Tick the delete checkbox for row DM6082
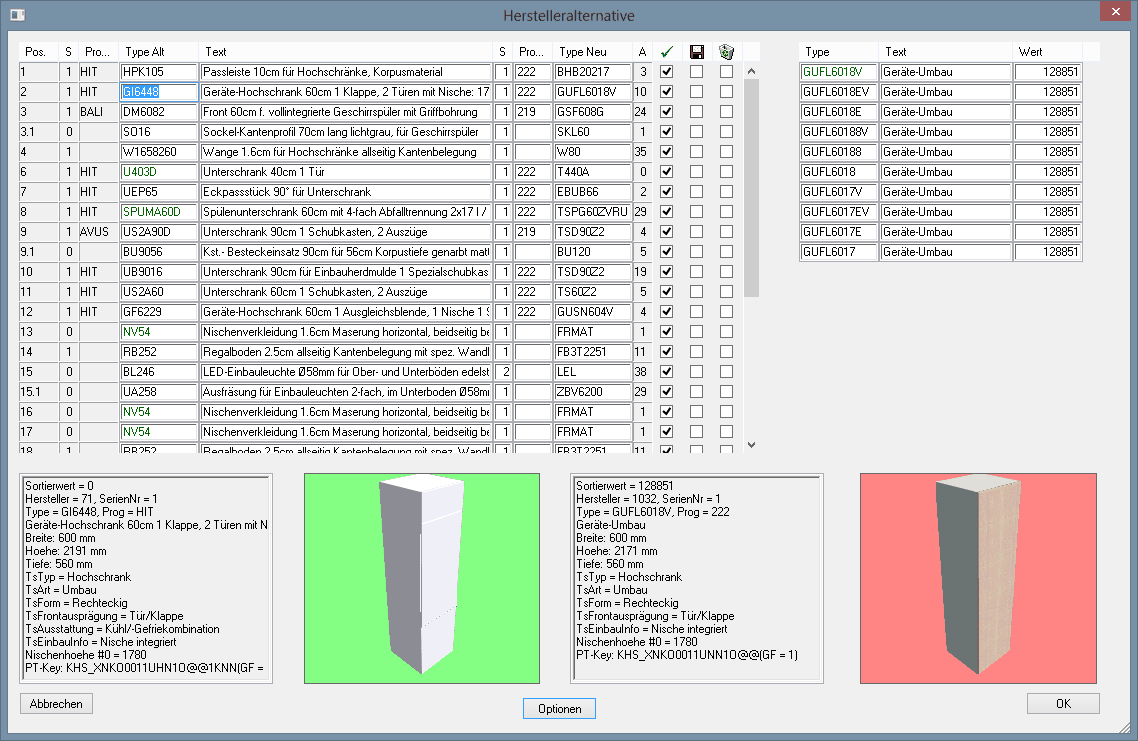Screen dimensions: 1138x741 click(727, 112)
